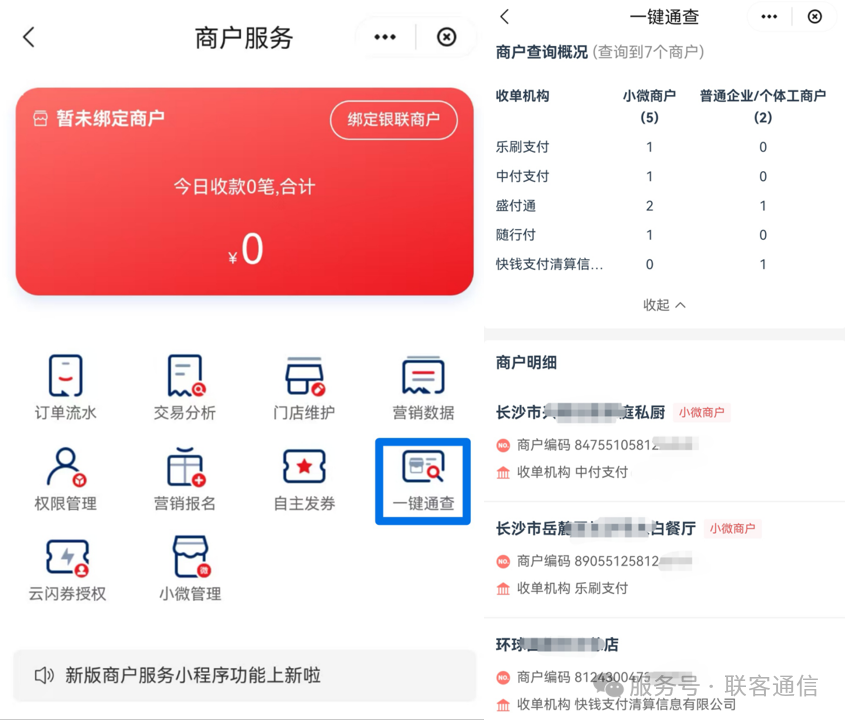
Task: Select the 环球 merchant entry
Action: click(557, 644)
